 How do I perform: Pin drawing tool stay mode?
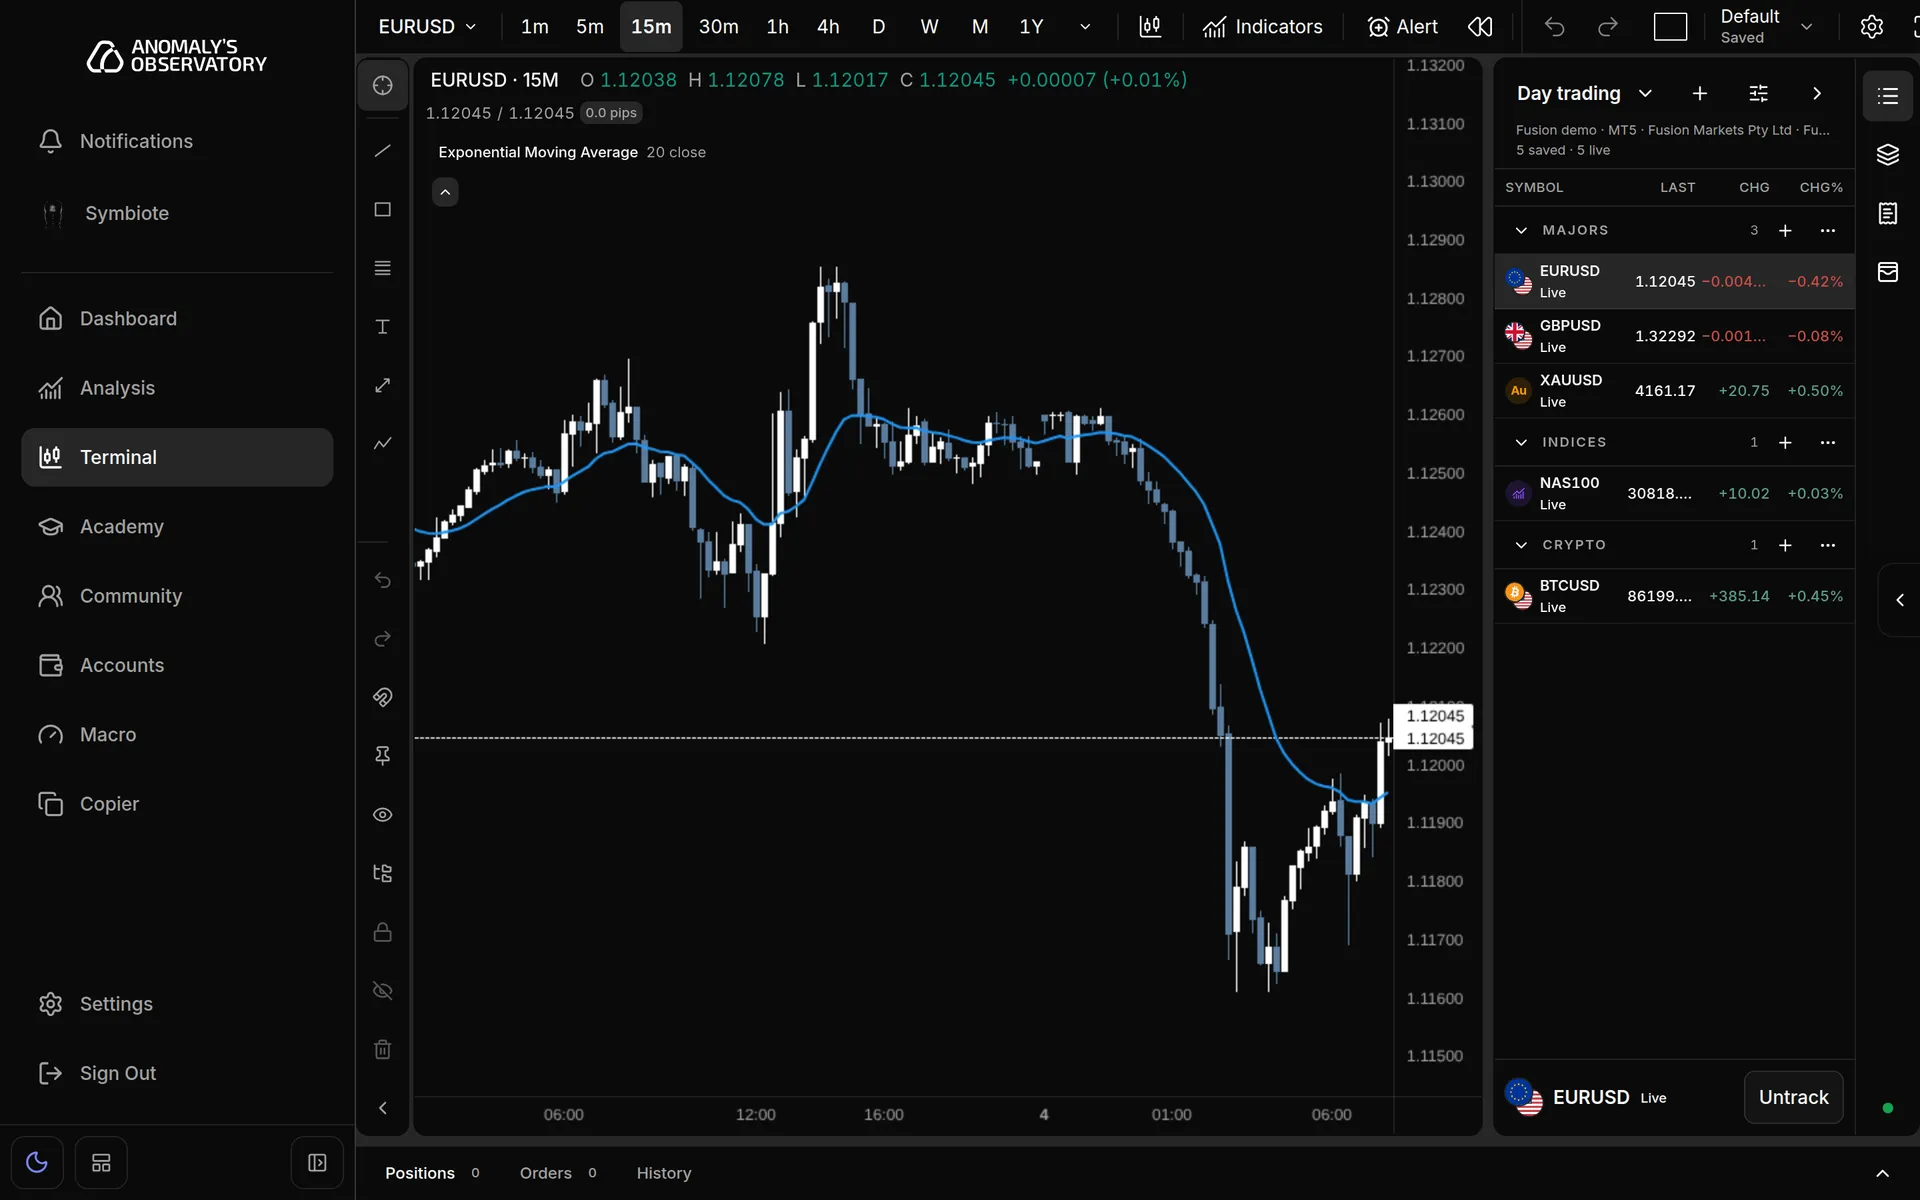pos(382,756)
